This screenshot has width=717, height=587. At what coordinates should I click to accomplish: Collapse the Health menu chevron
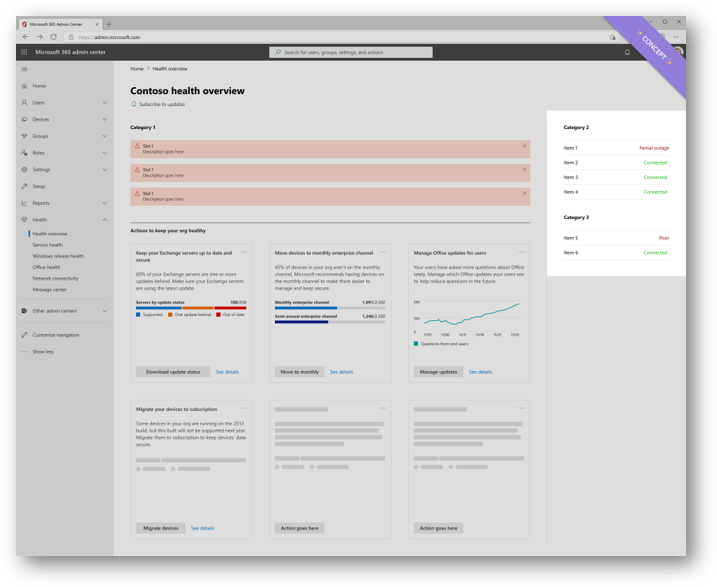tap(105, 219)
